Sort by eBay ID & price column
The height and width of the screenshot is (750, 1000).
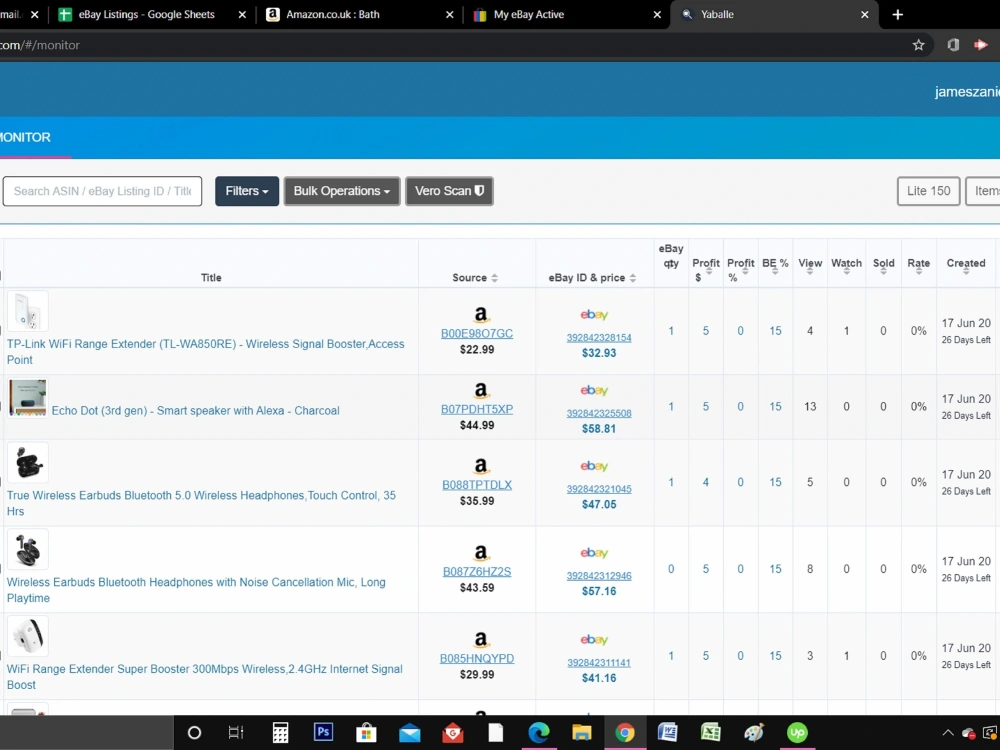592,277
